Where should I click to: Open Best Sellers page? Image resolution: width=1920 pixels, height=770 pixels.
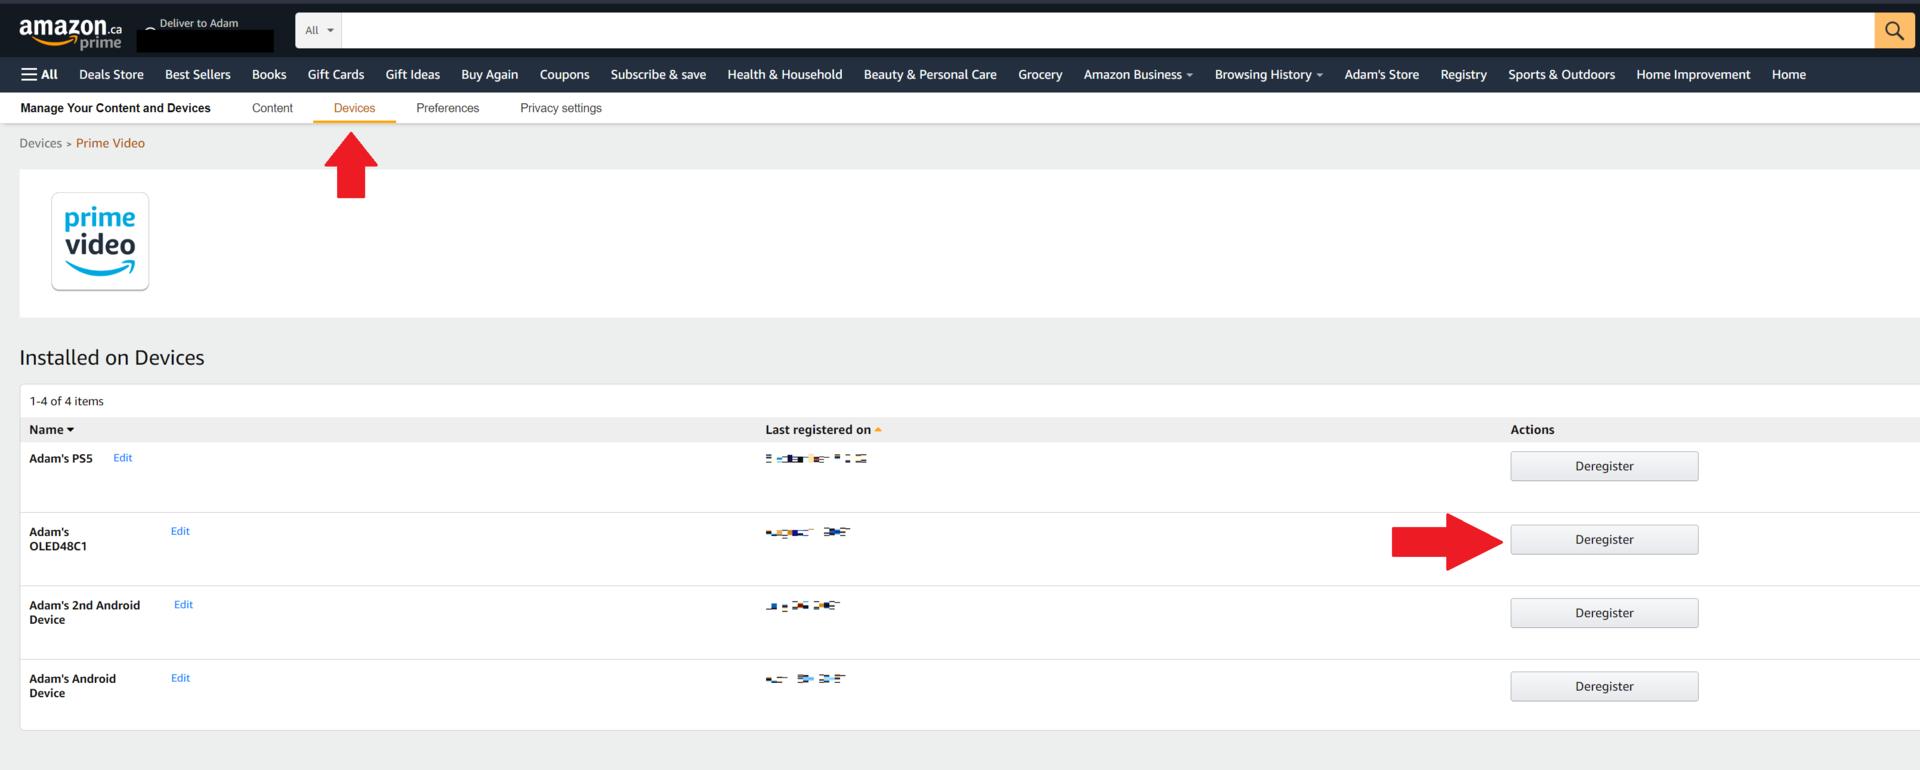pos(198,75)
